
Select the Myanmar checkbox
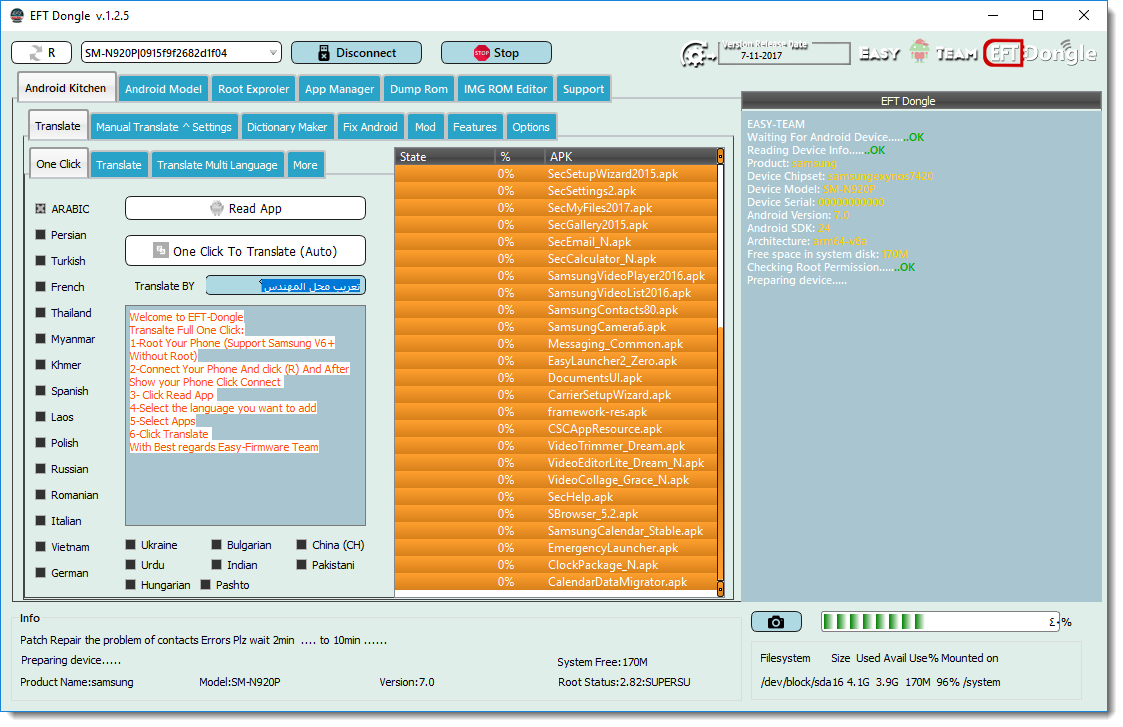tap(41, 339)
